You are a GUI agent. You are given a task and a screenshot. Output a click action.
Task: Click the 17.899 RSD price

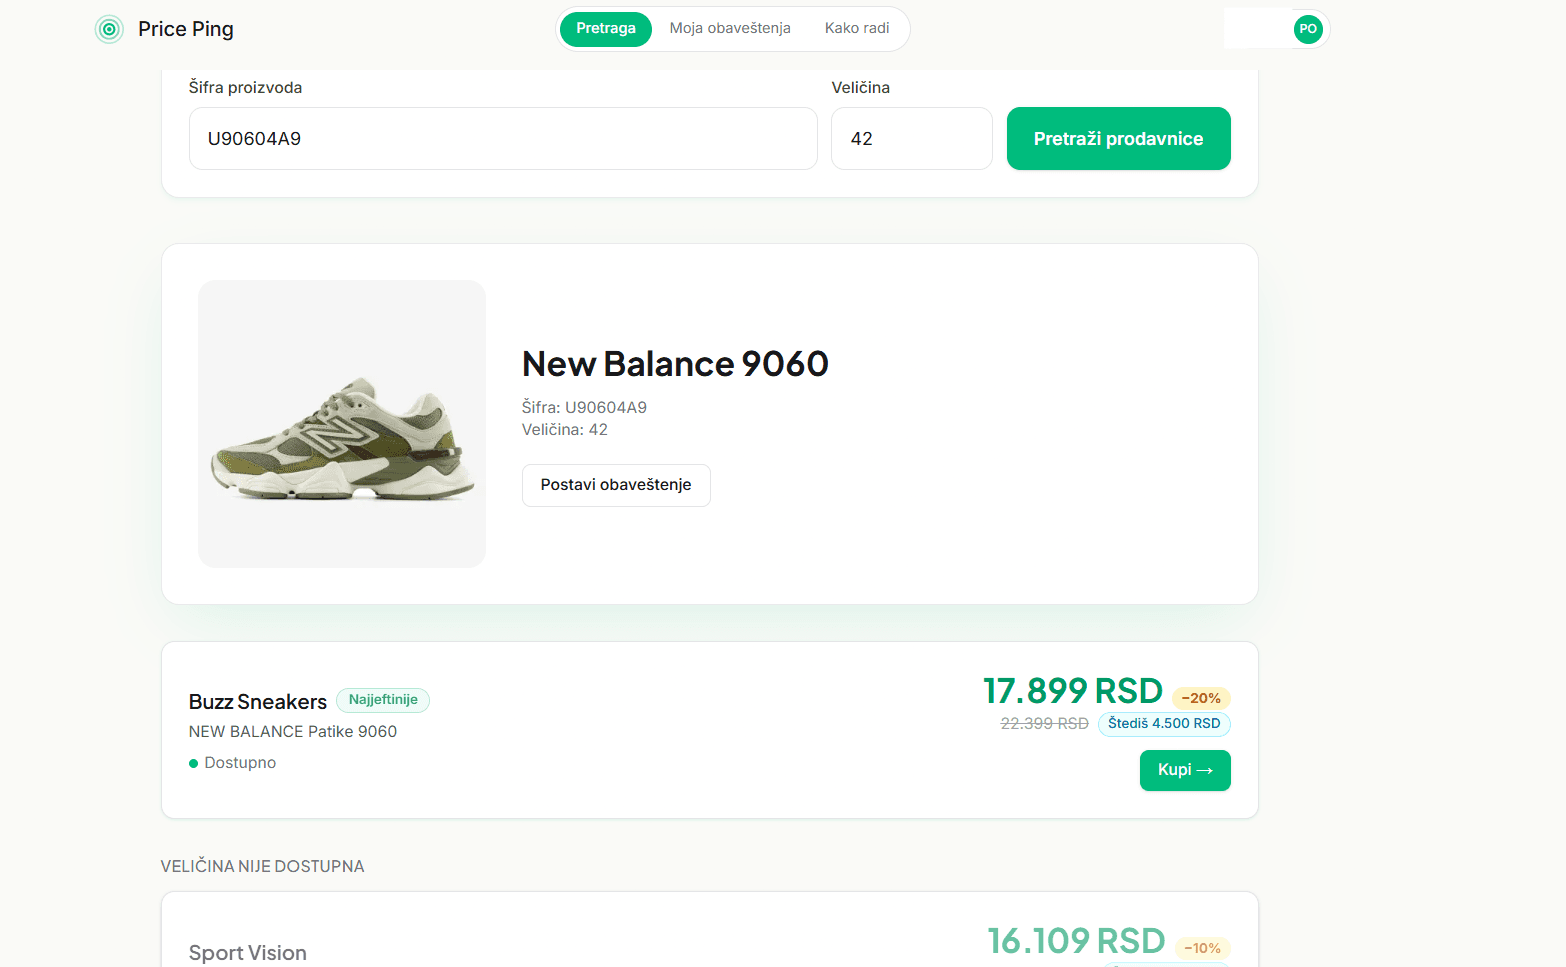tap(1072, 691)
